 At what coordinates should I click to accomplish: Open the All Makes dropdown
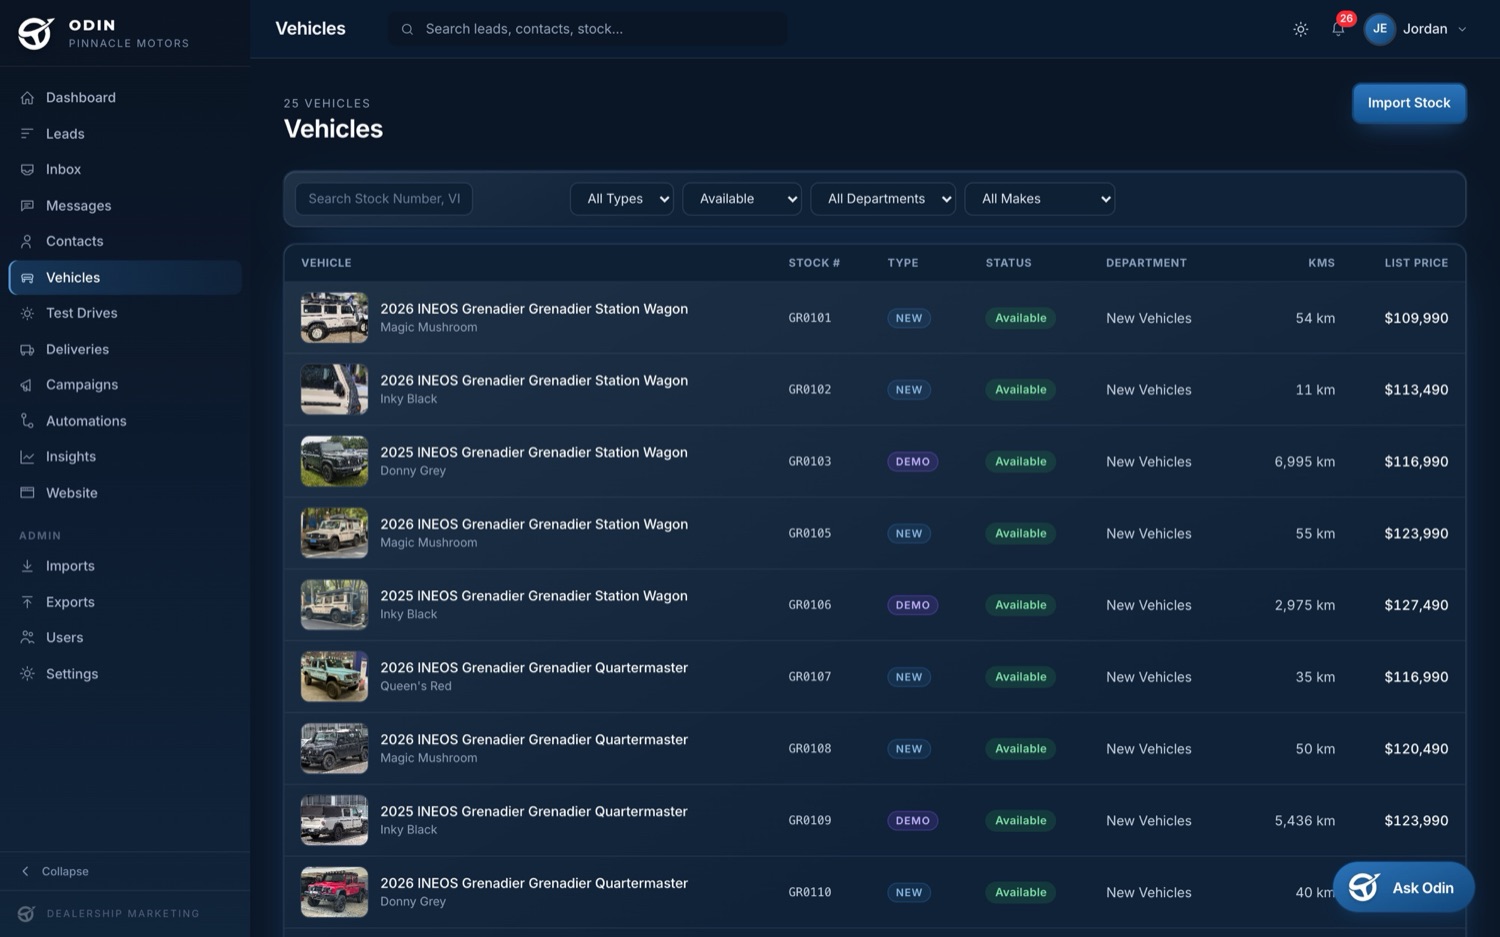1040,199
